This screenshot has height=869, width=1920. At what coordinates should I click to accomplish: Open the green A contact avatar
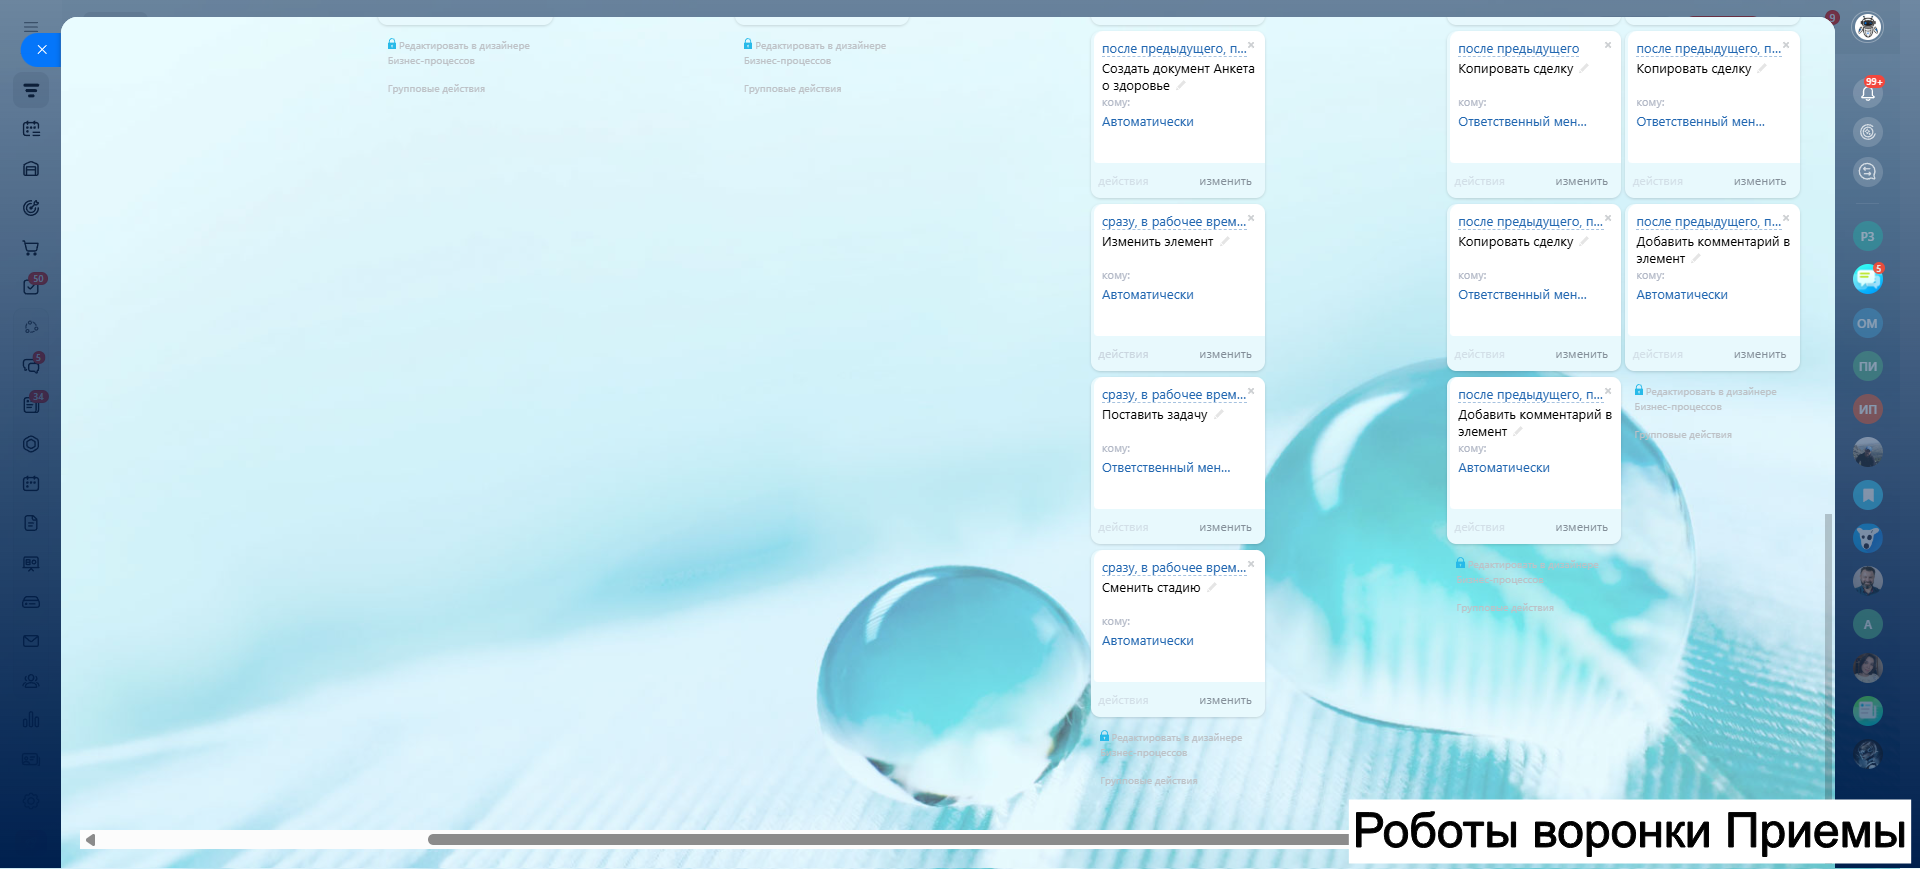click(1868, 624)
